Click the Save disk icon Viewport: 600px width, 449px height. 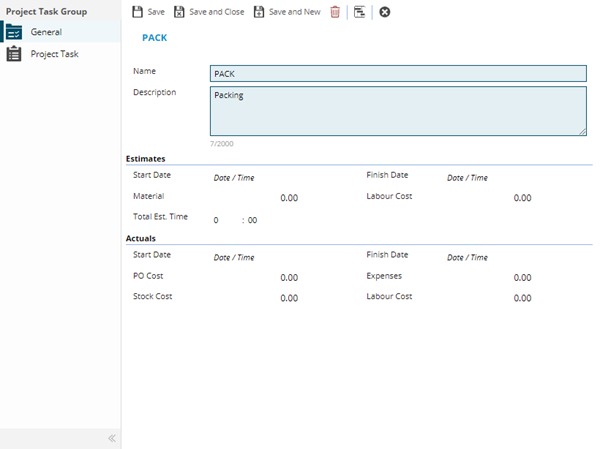click(x=138, y=12)
